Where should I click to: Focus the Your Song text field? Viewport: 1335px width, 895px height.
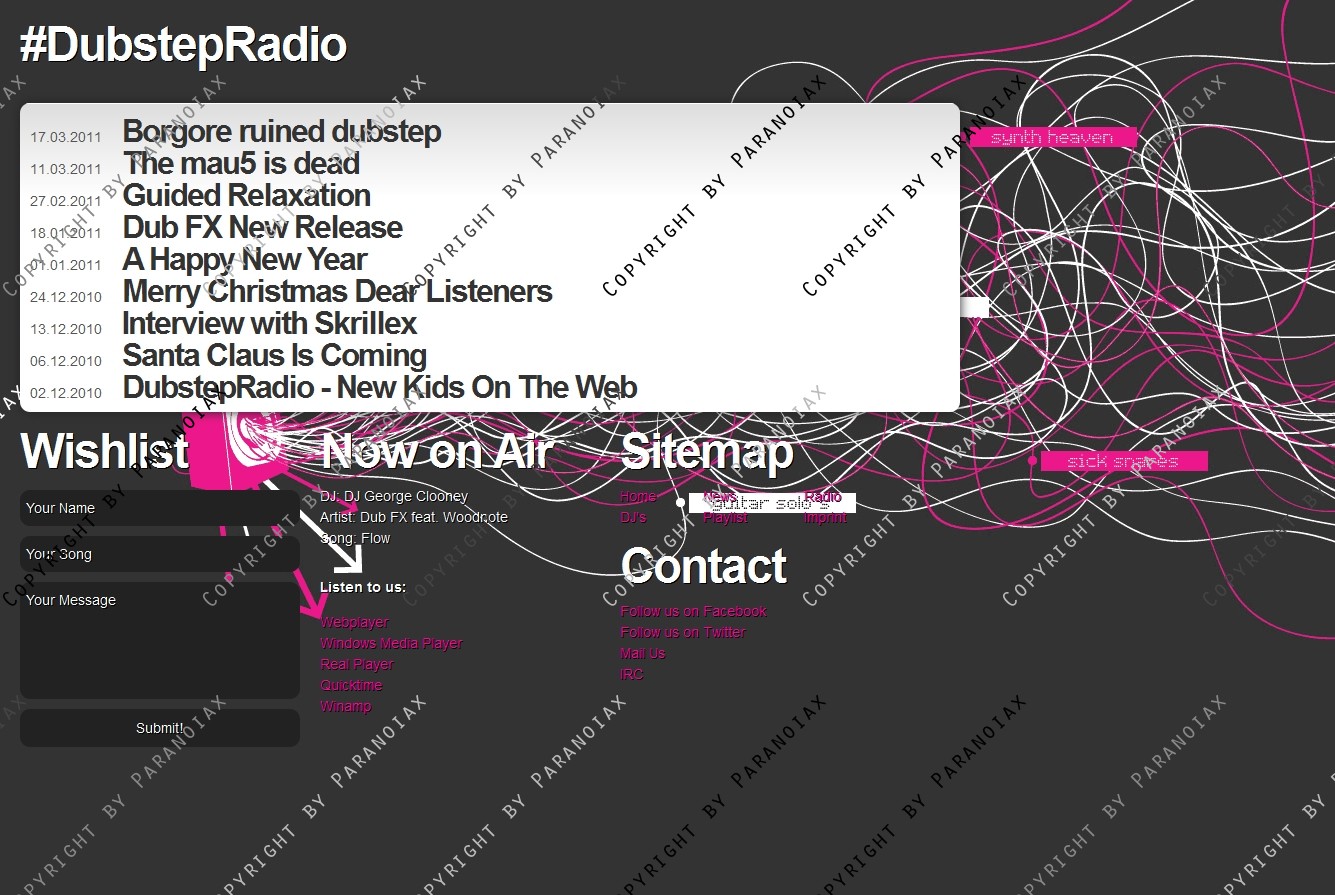coord(160,554)
